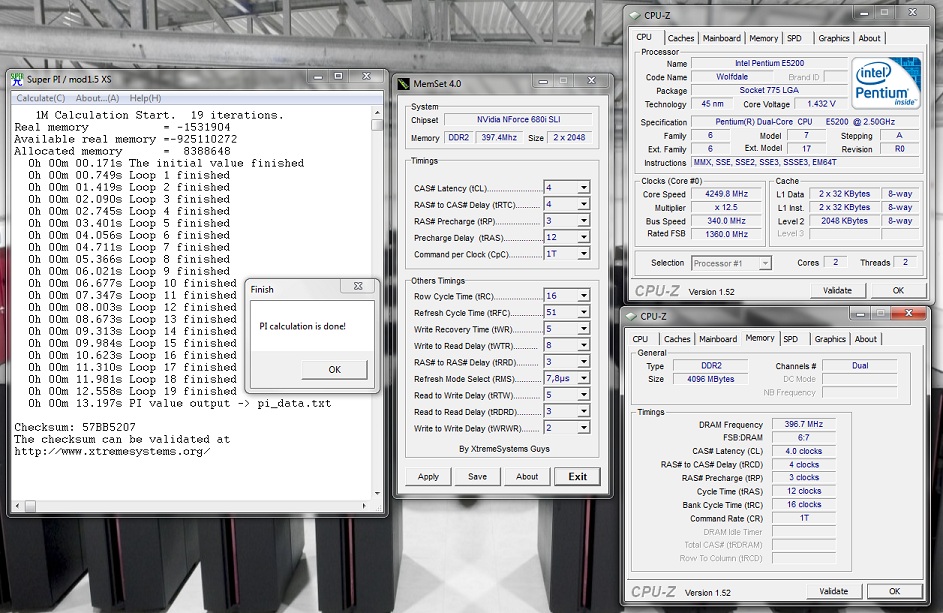943x613 pixels.
Task: Expand the Row Cycle Time (tRC) dropdown
Action: (583, 295)
